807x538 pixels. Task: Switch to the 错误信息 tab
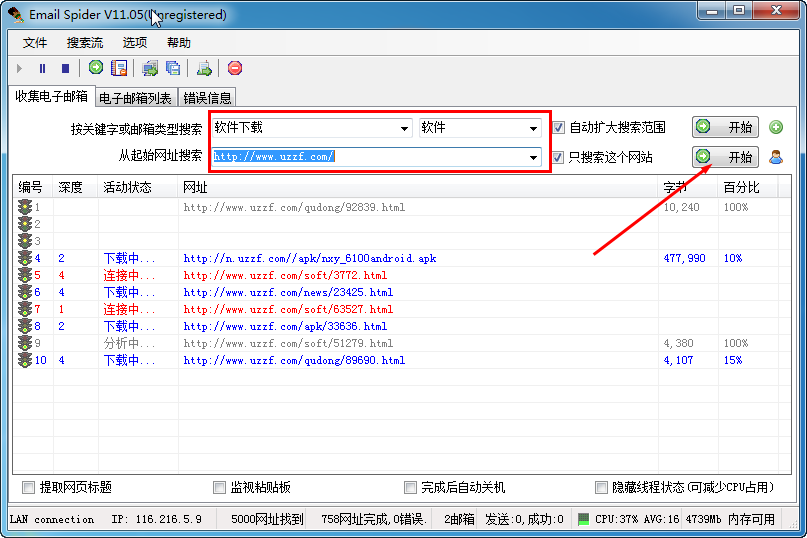point(207,98)
